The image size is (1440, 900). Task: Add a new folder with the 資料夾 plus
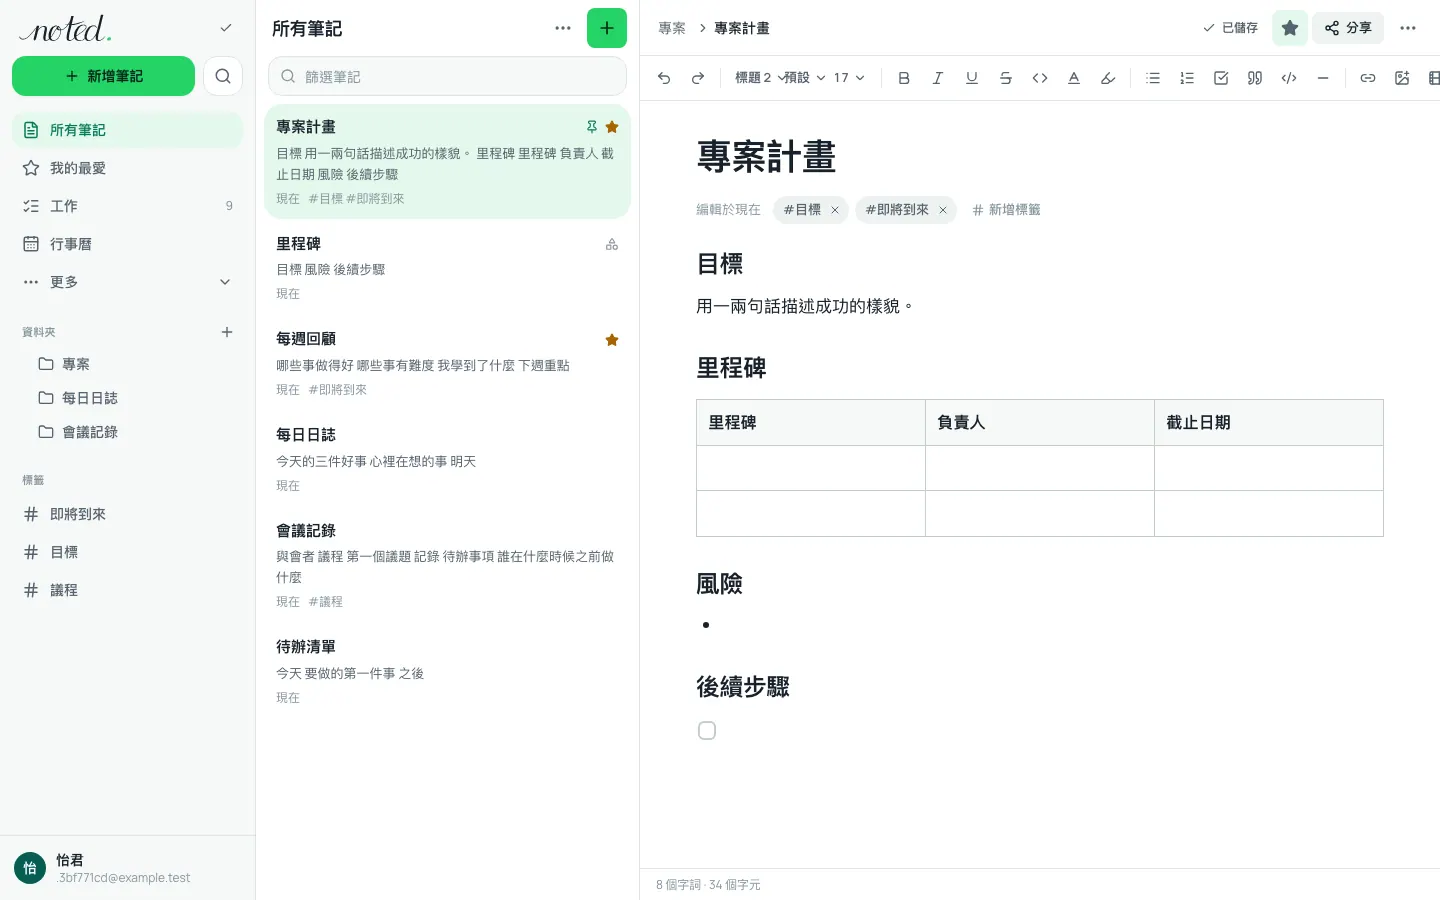227,332
